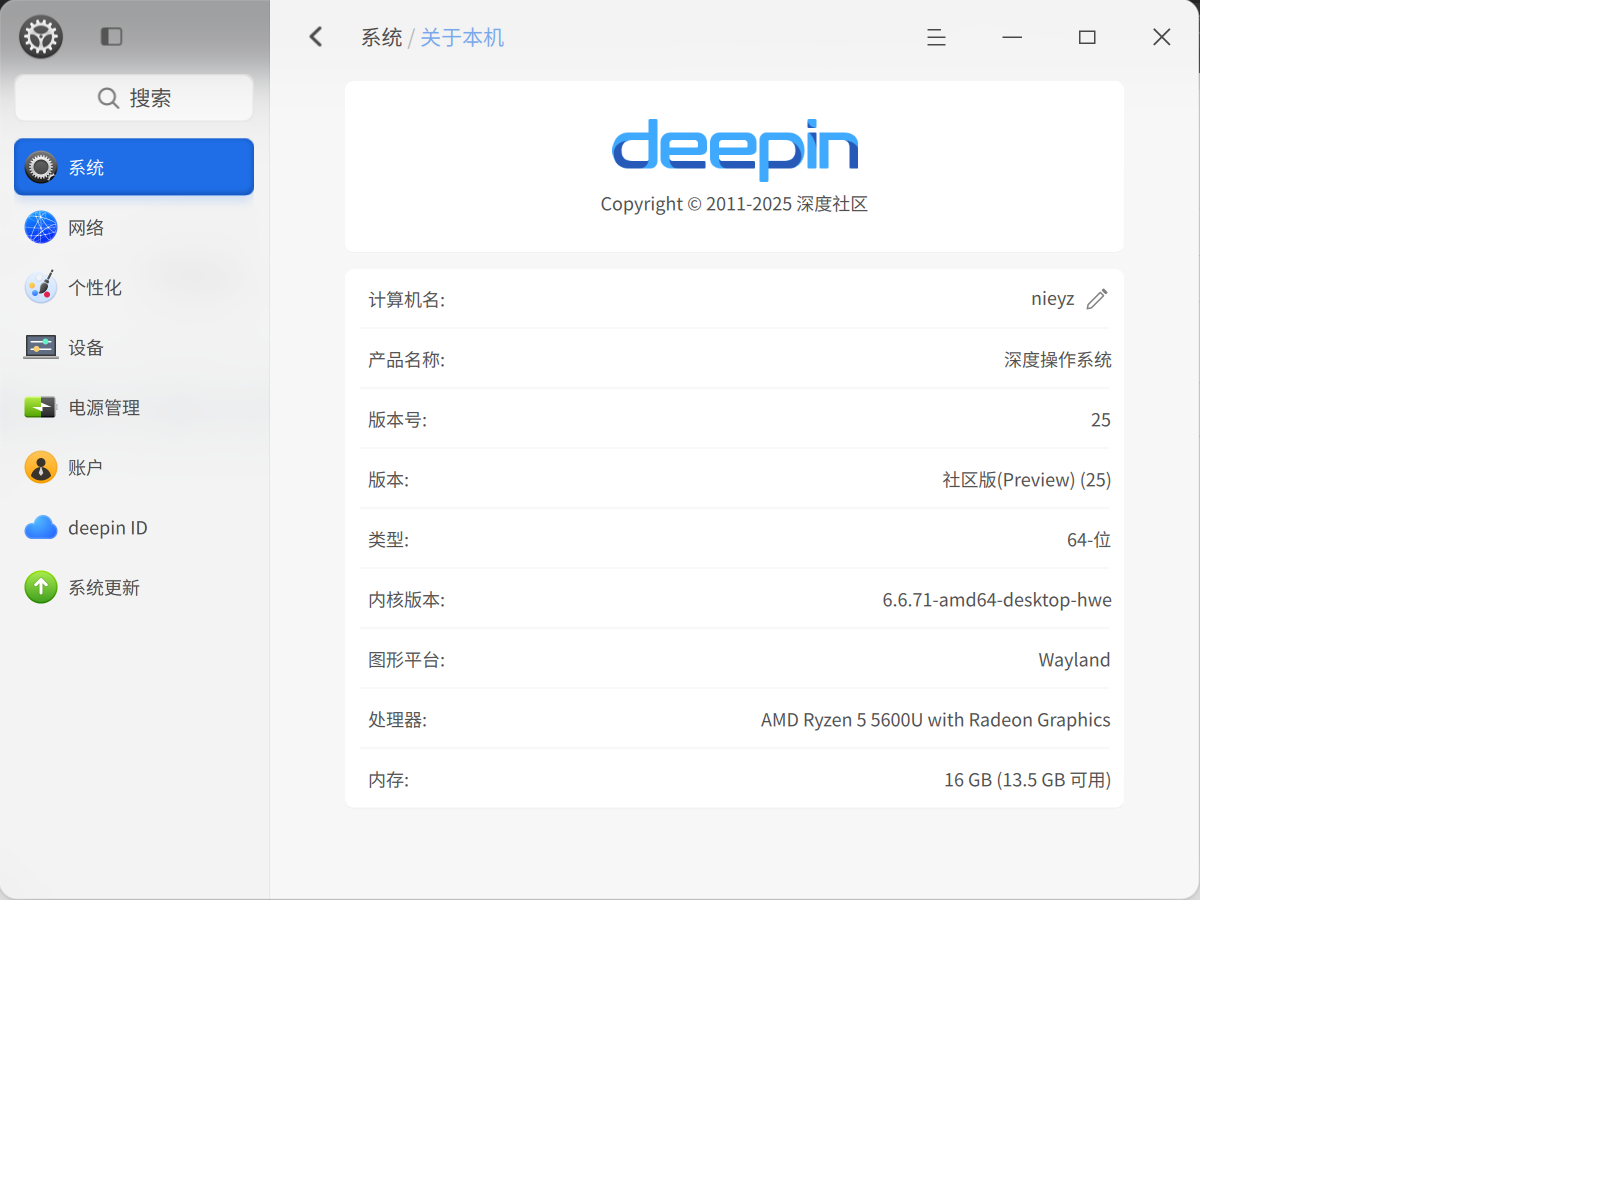Maximize the Control Center window
Image resolution: width=1600 pixels, height=1200 pixels.
coord(1087,37)
